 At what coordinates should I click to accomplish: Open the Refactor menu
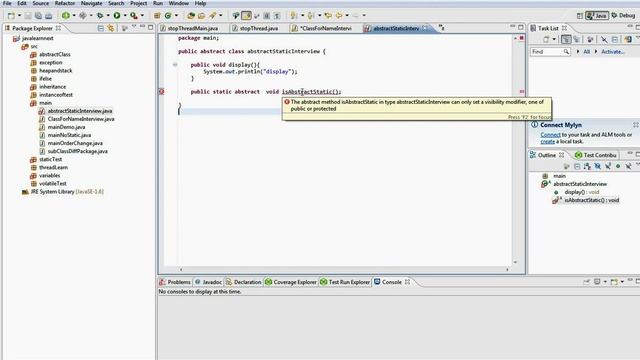point(65,3)
